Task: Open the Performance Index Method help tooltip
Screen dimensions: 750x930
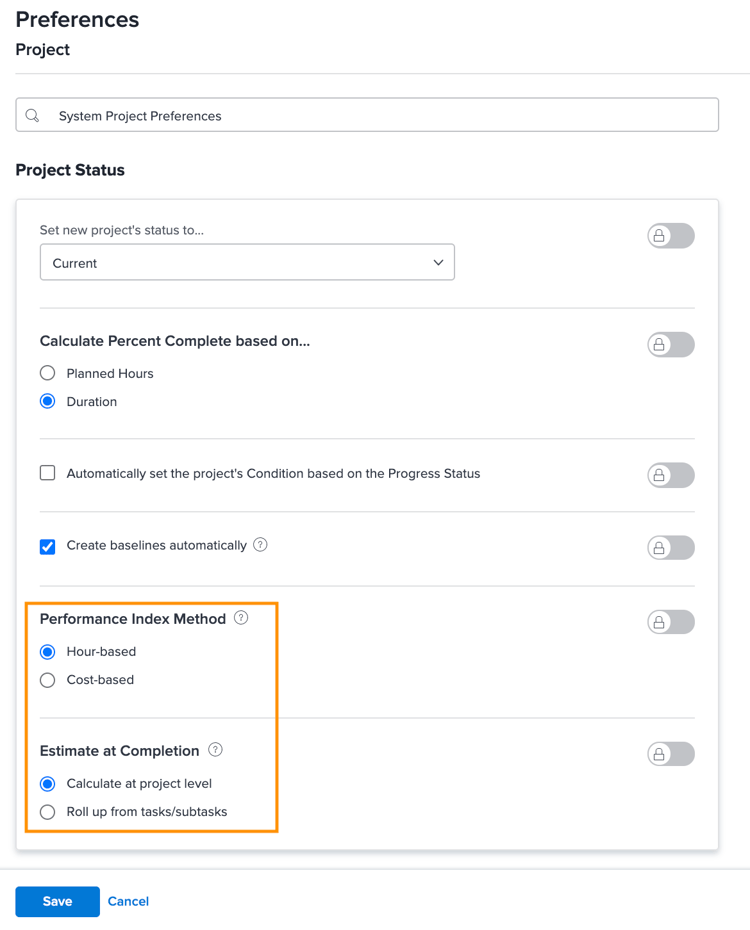Action: [240, 618]
